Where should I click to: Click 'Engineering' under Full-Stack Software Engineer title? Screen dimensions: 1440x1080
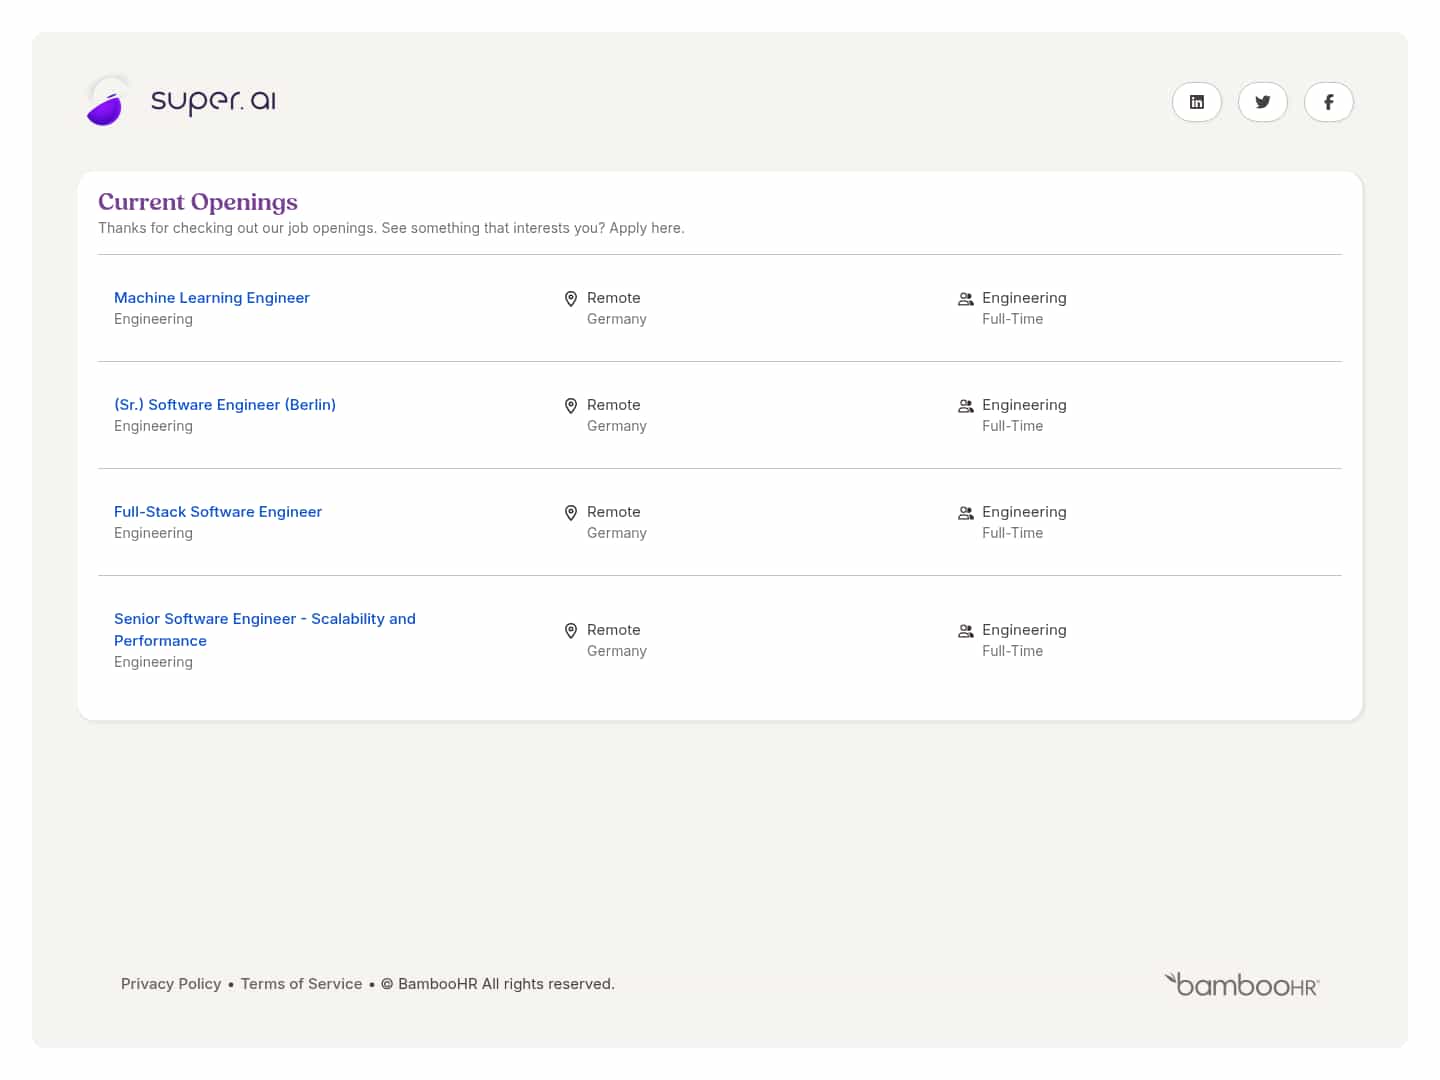point(153,533)
